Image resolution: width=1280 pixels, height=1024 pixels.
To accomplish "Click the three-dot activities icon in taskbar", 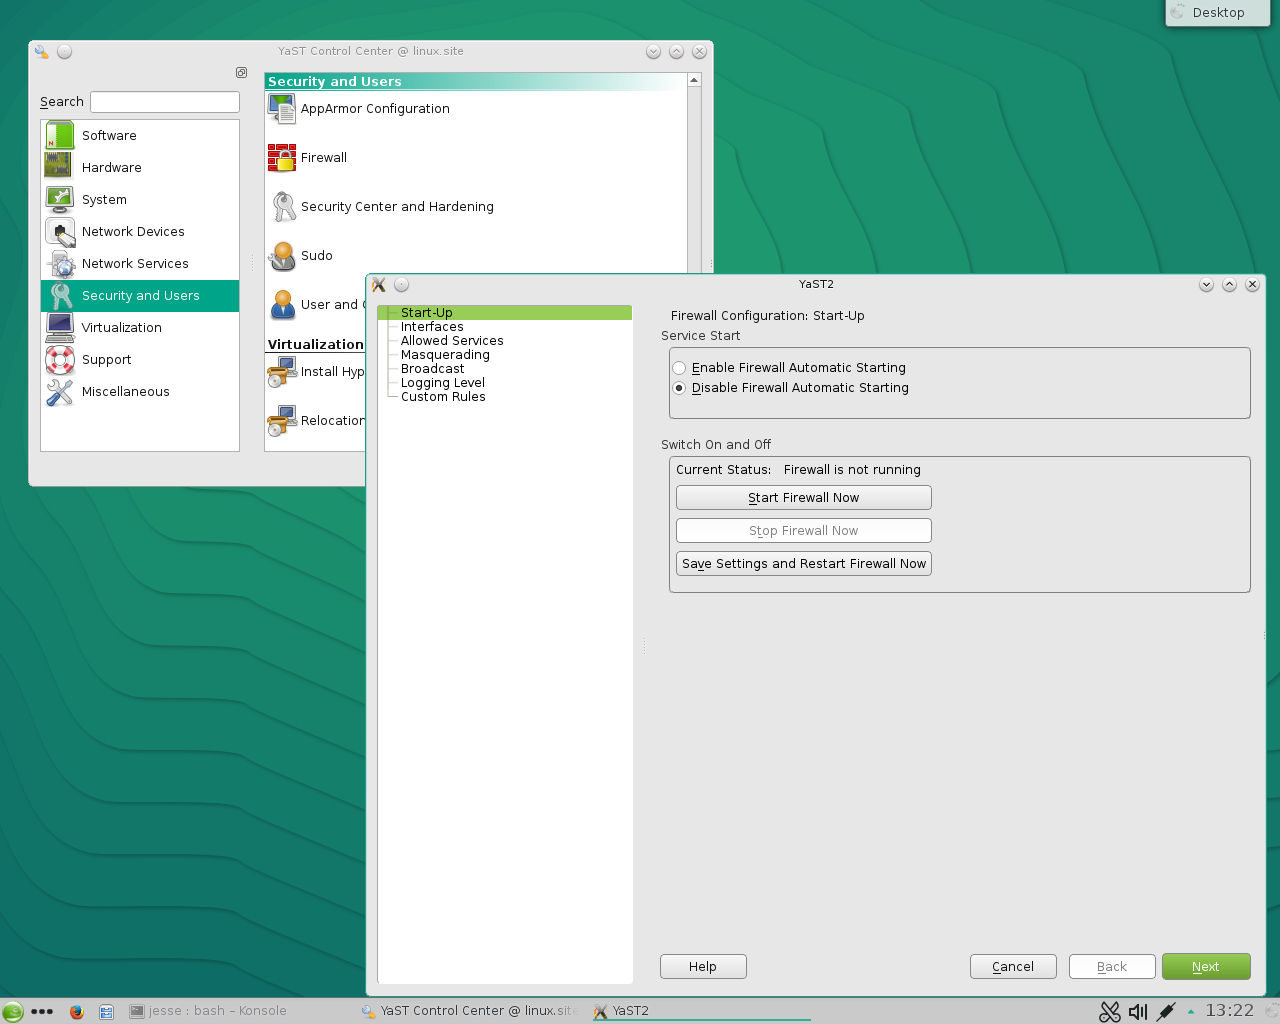I will tap(42, 1011).
